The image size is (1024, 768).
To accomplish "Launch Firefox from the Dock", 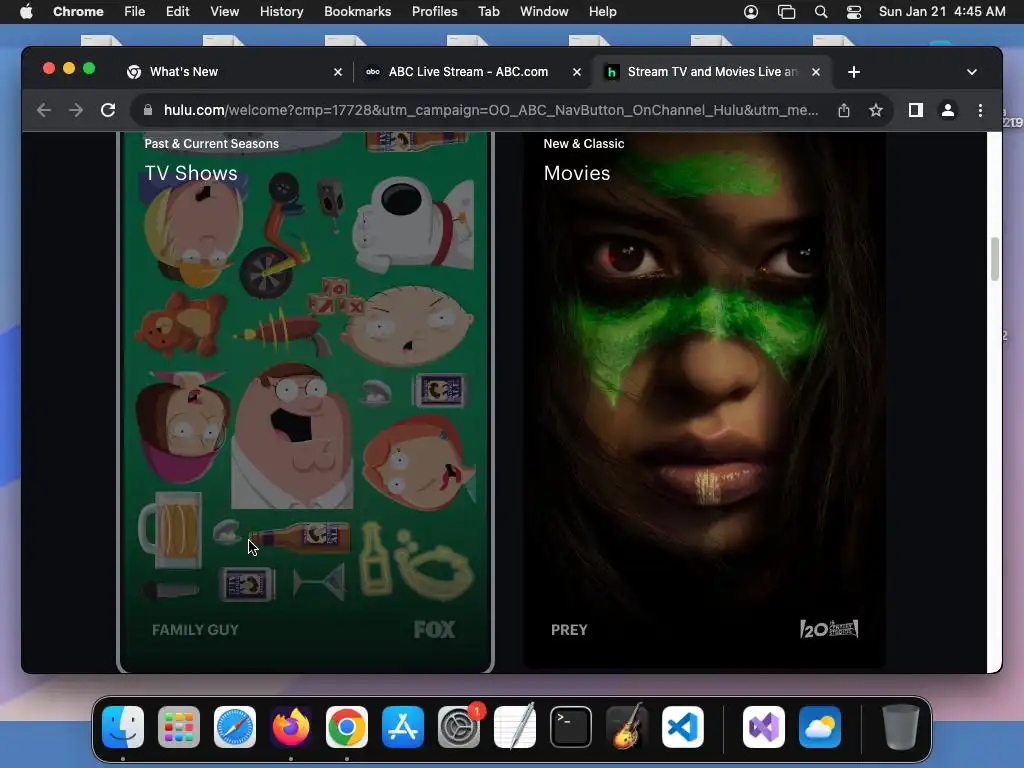I will (x=291, y=727).
